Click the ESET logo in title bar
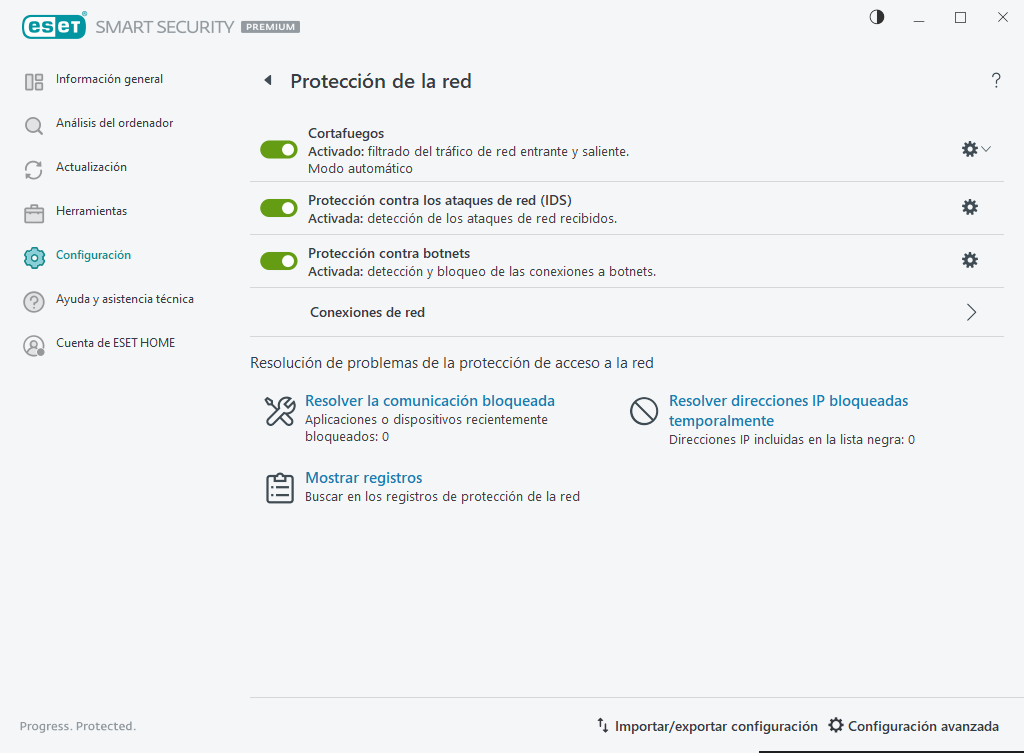Image resolution: width=1024 pixels, height=753 pixels. 54,27
